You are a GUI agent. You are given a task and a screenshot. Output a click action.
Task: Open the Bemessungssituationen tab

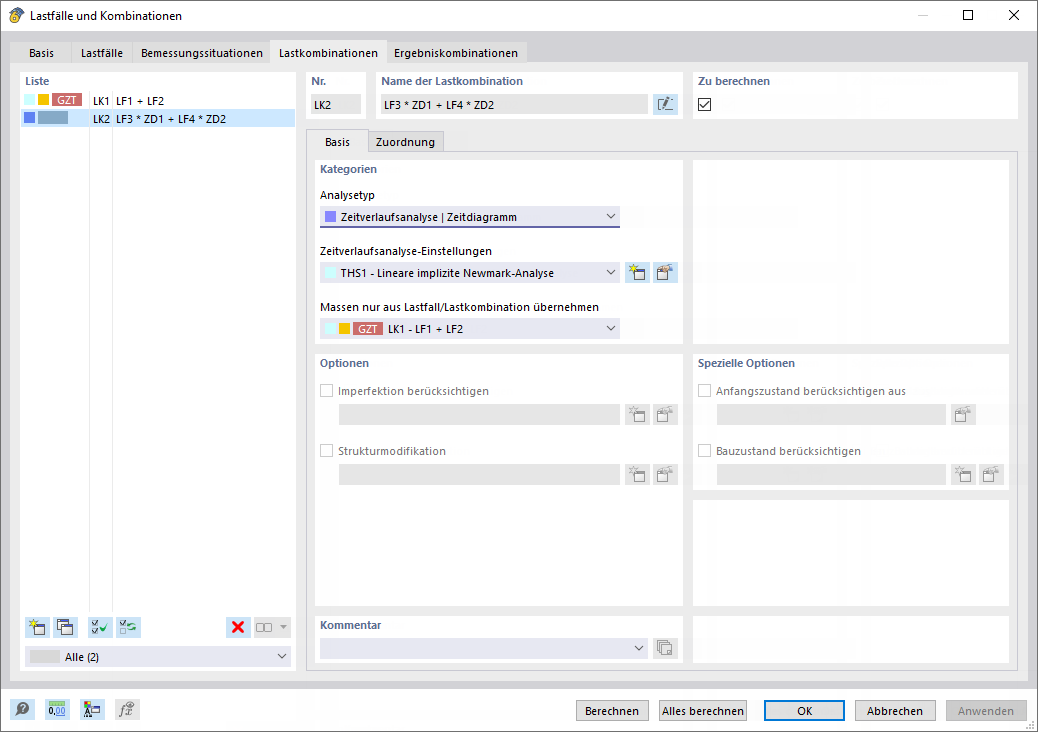tap(202, 53)
